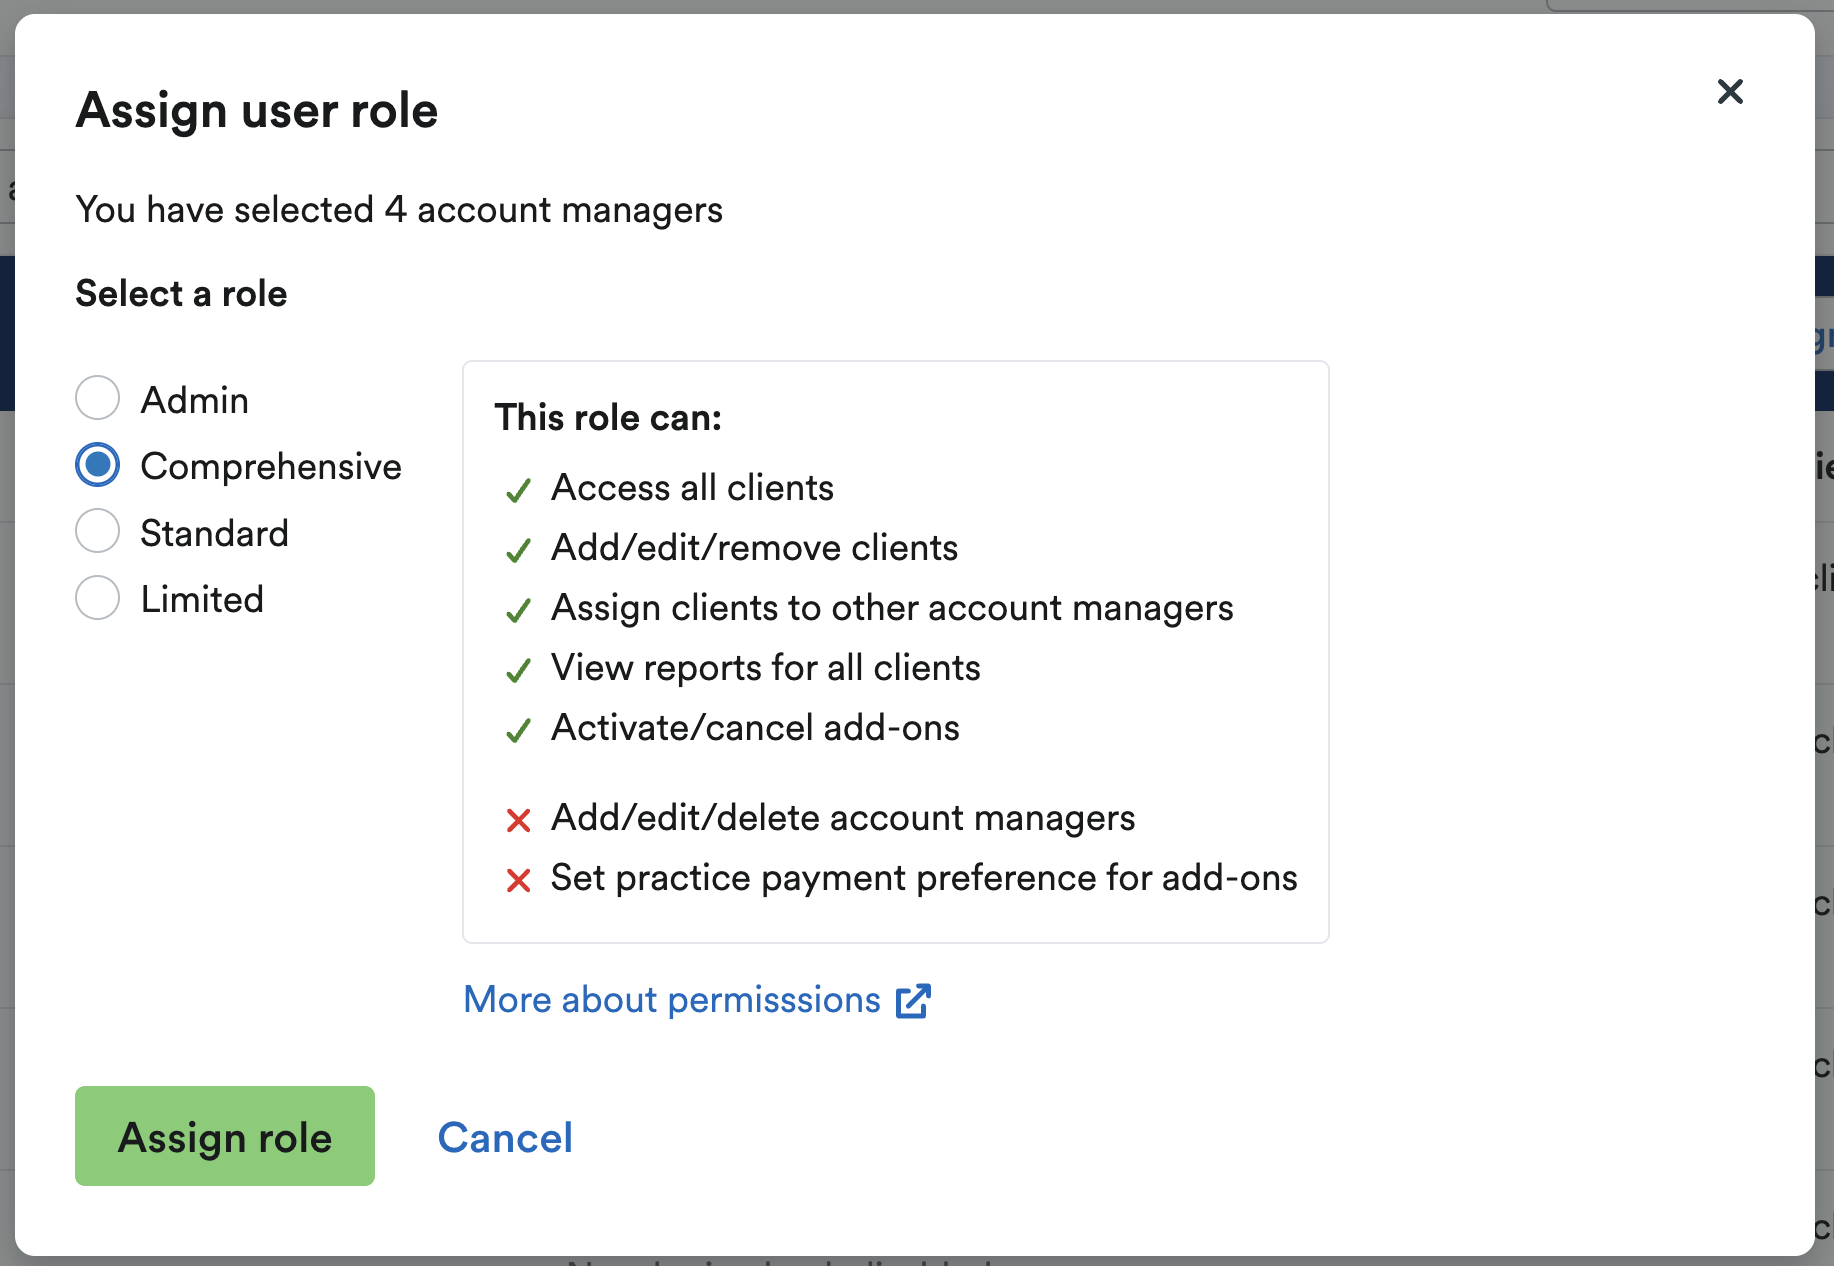Click checkmark beside Assign clients to other managers
The image size is (1834, 1266).
518,611
